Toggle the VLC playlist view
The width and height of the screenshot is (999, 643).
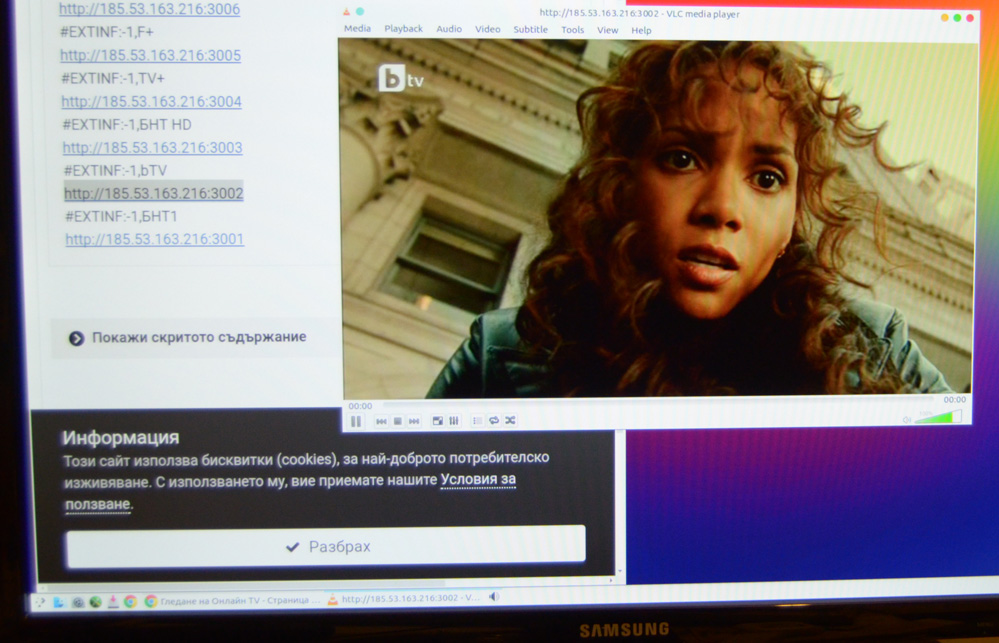click(477, 421)
